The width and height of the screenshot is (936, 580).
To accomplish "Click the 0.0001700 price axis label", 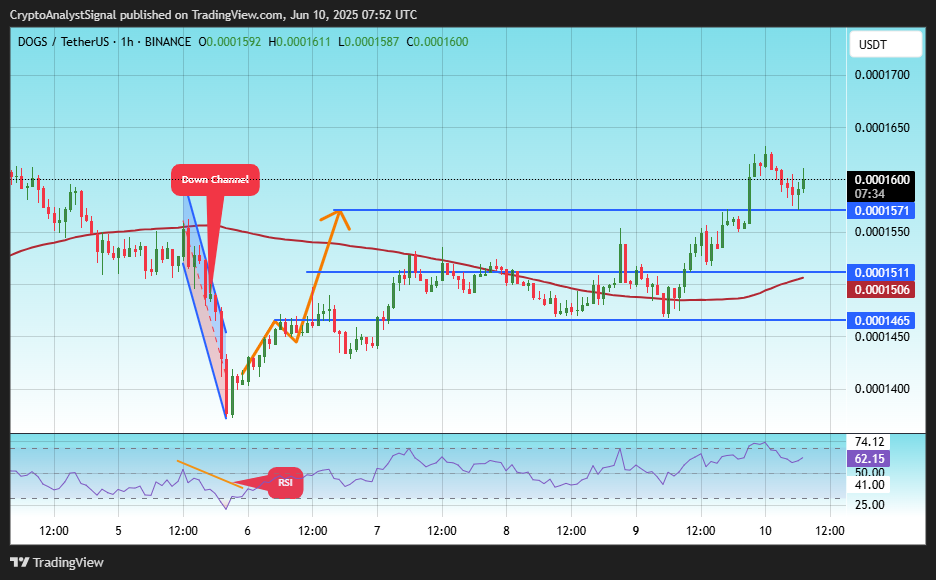I will click(x=882, y=75).
